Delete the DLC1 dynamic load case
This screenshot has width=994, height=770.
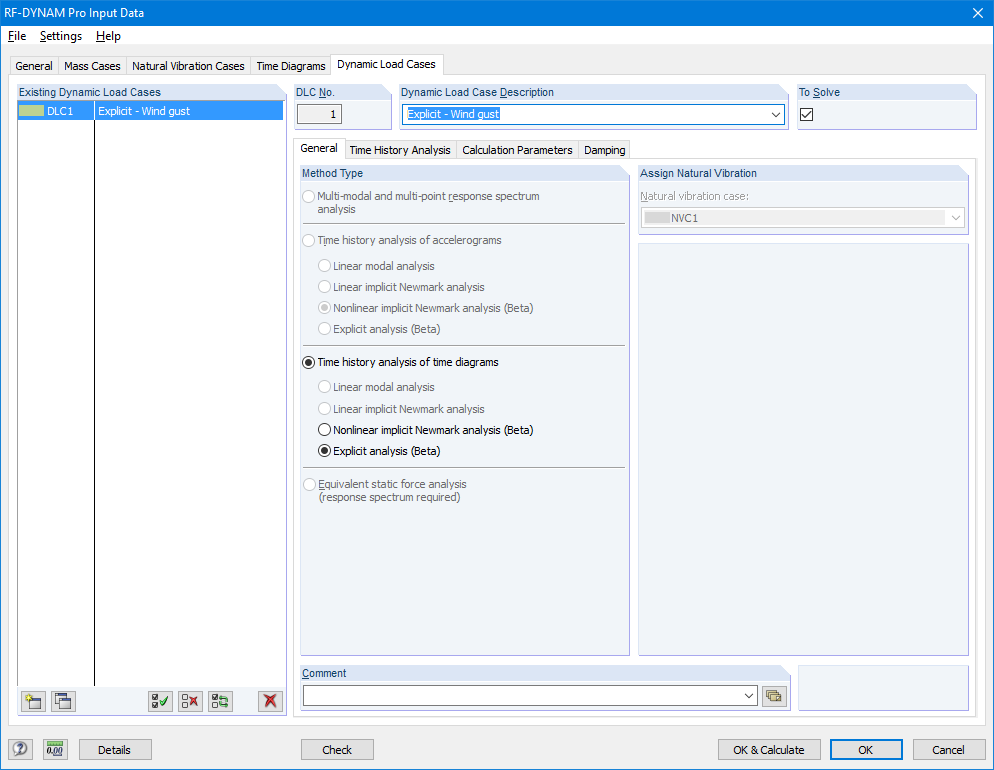pos(270,701)
